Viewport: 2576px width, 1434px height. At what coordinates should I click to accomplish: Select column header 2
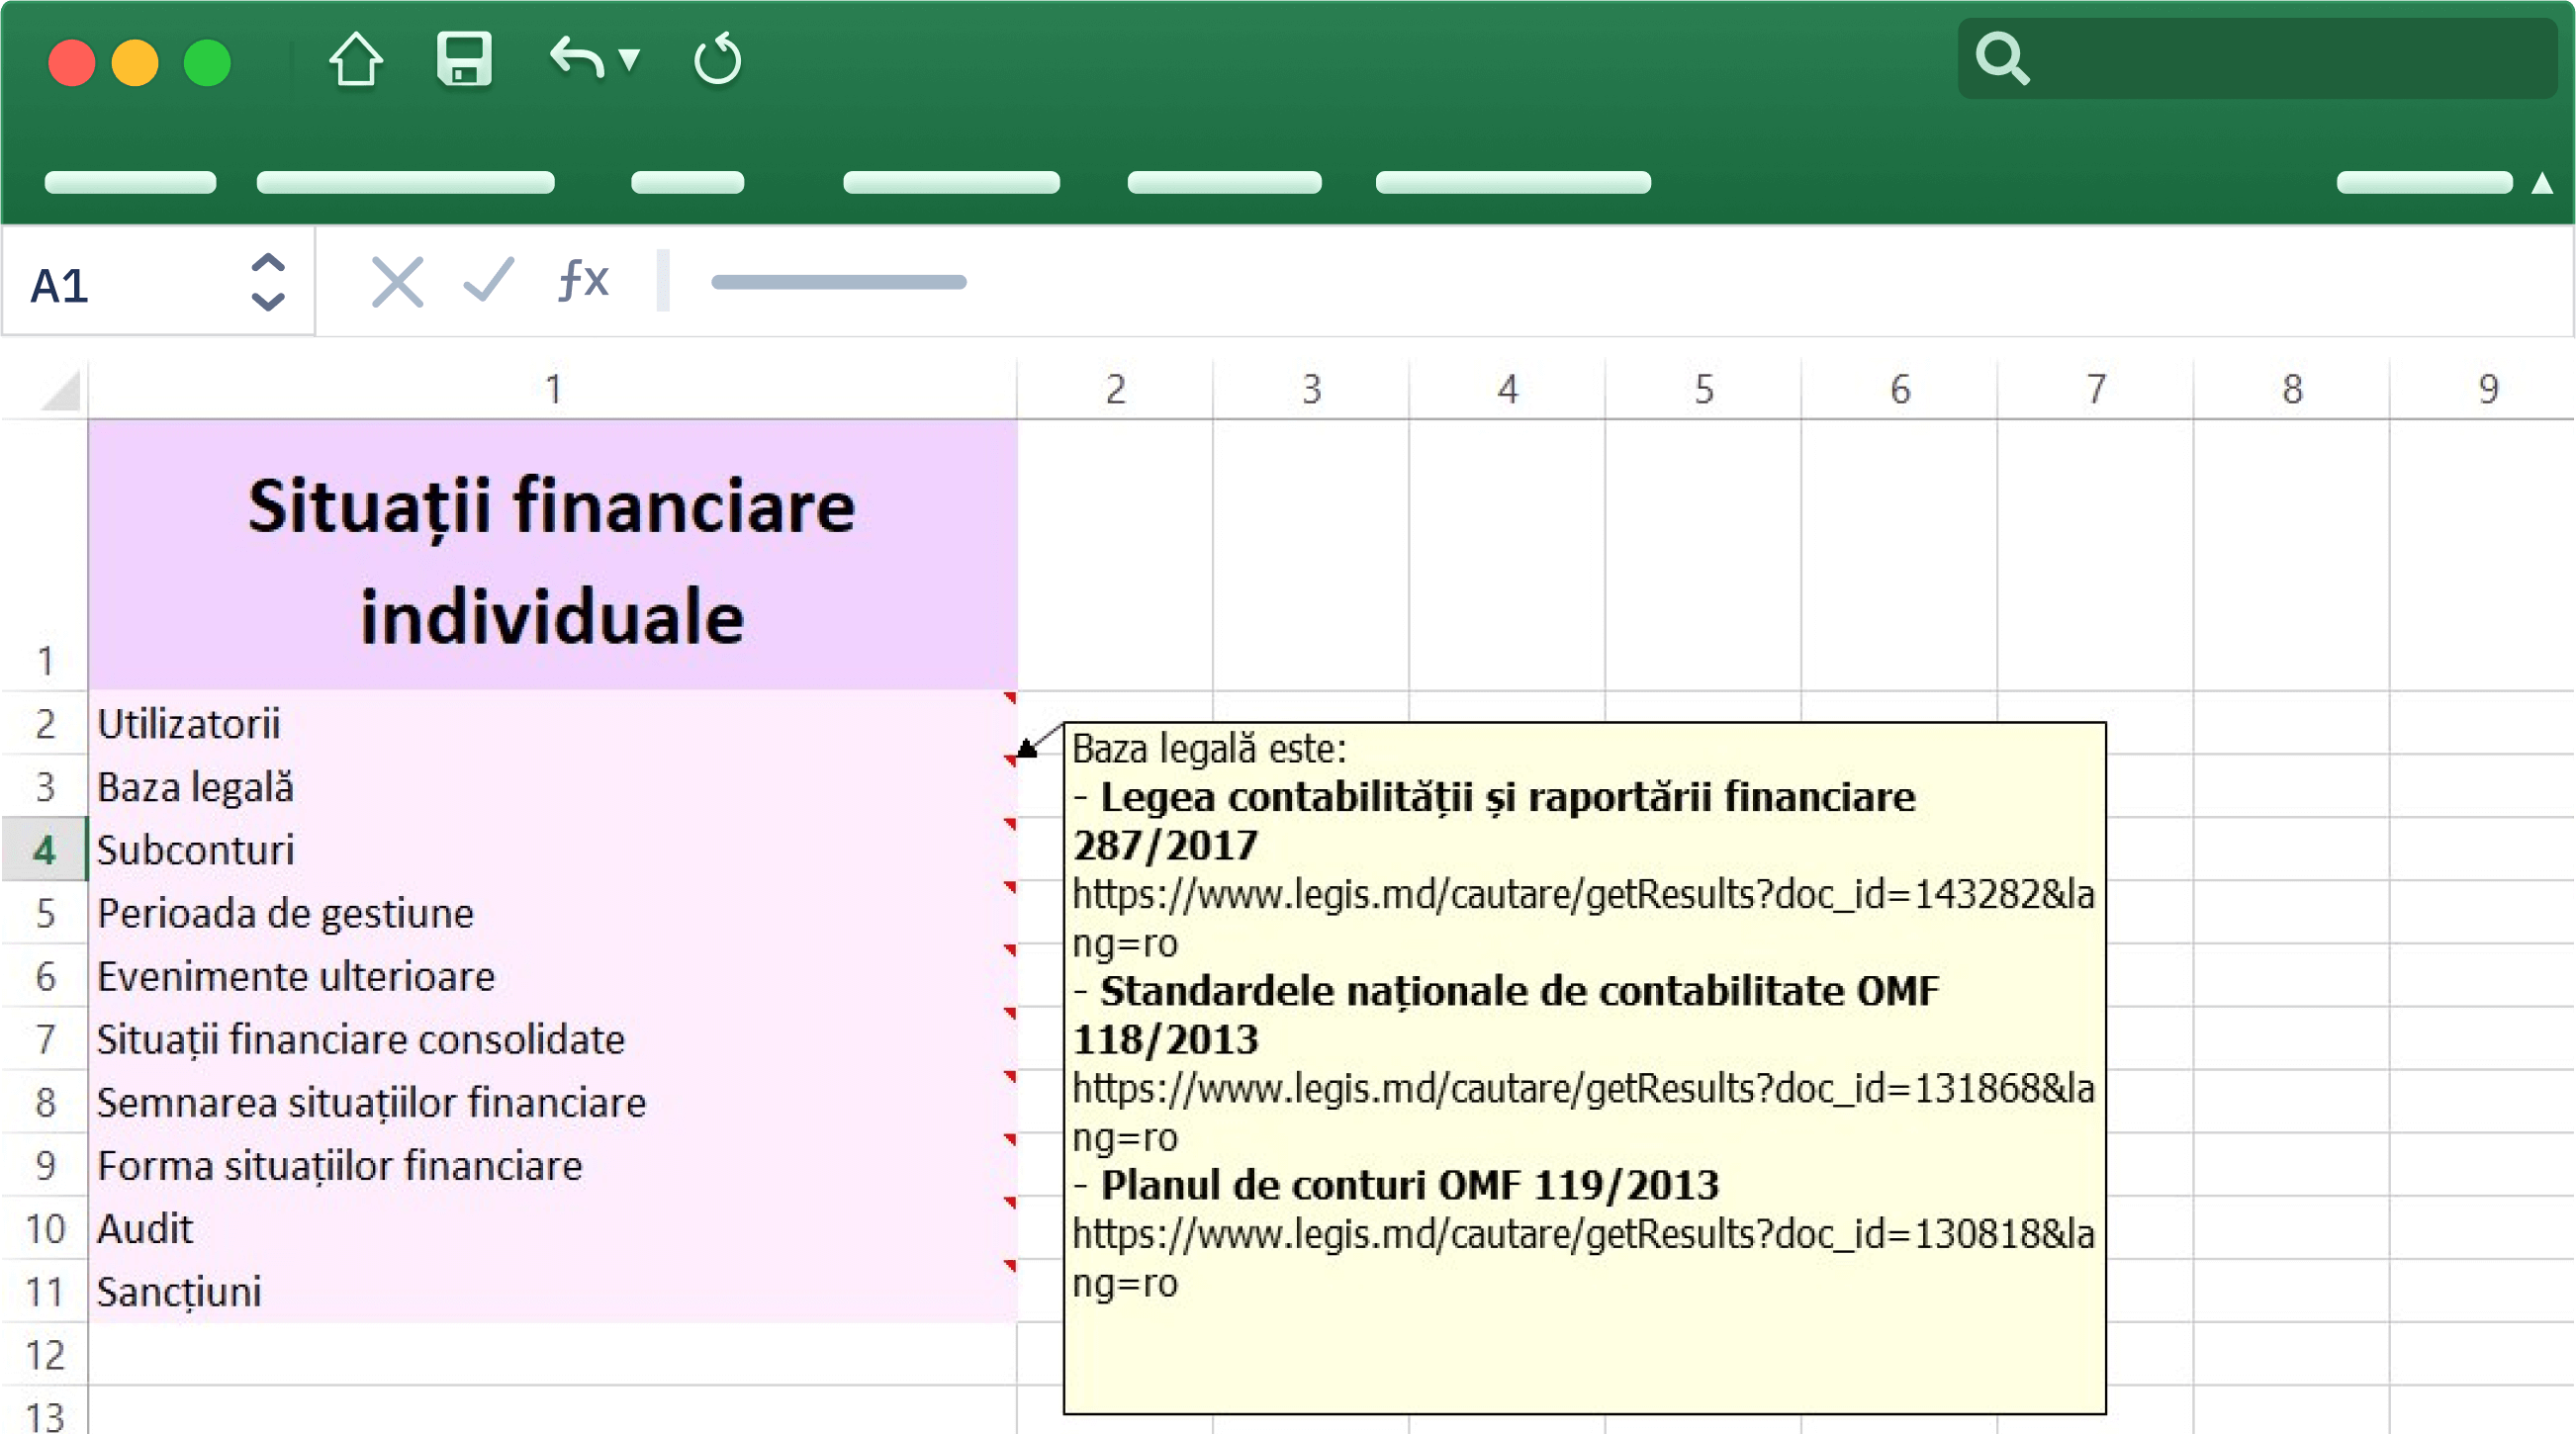pos(1115,389)
